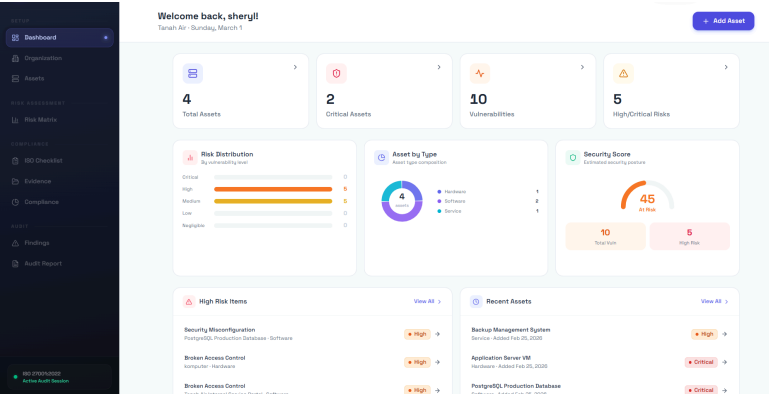Click the Total Assets server icon
This screenshot has width=772, height=397.
pos(193,73)
